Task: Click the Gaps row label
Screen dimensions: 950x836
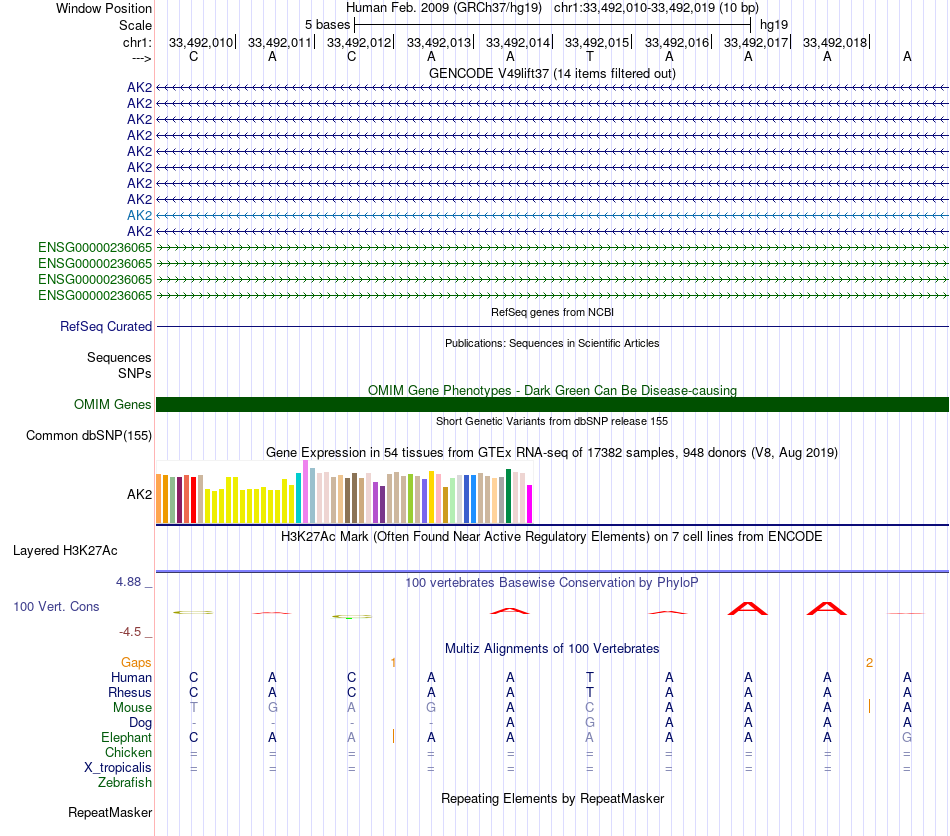Action: [x=136, y=663]
